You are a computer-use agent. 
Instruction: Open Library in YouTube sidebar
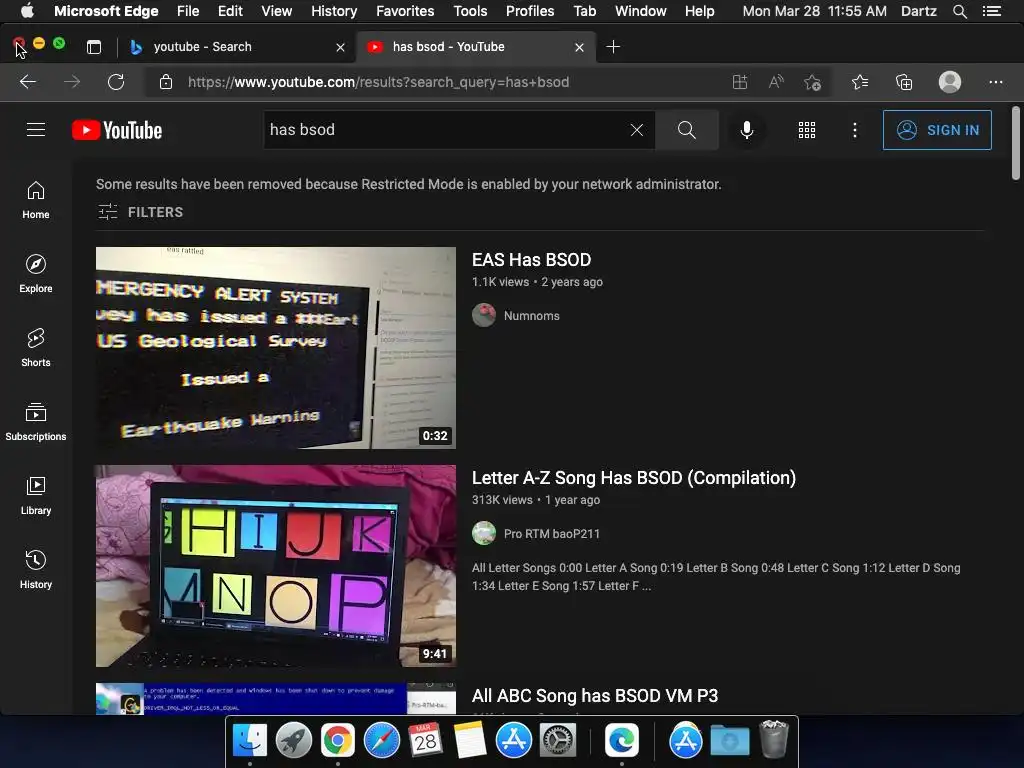36,496
